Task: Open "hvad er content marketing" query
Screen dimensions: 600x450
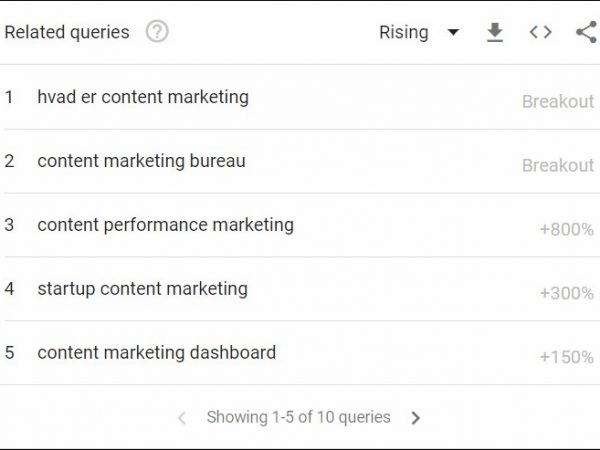Action: pos(143,97)
